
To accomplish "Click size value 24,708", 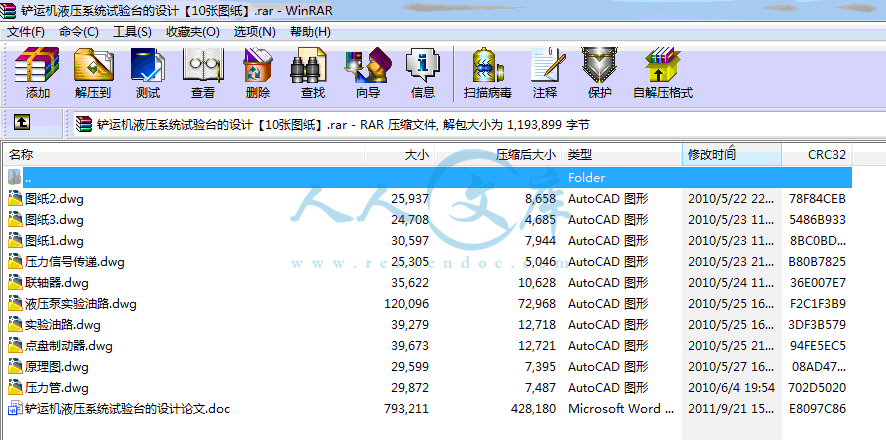I will 410,220.
